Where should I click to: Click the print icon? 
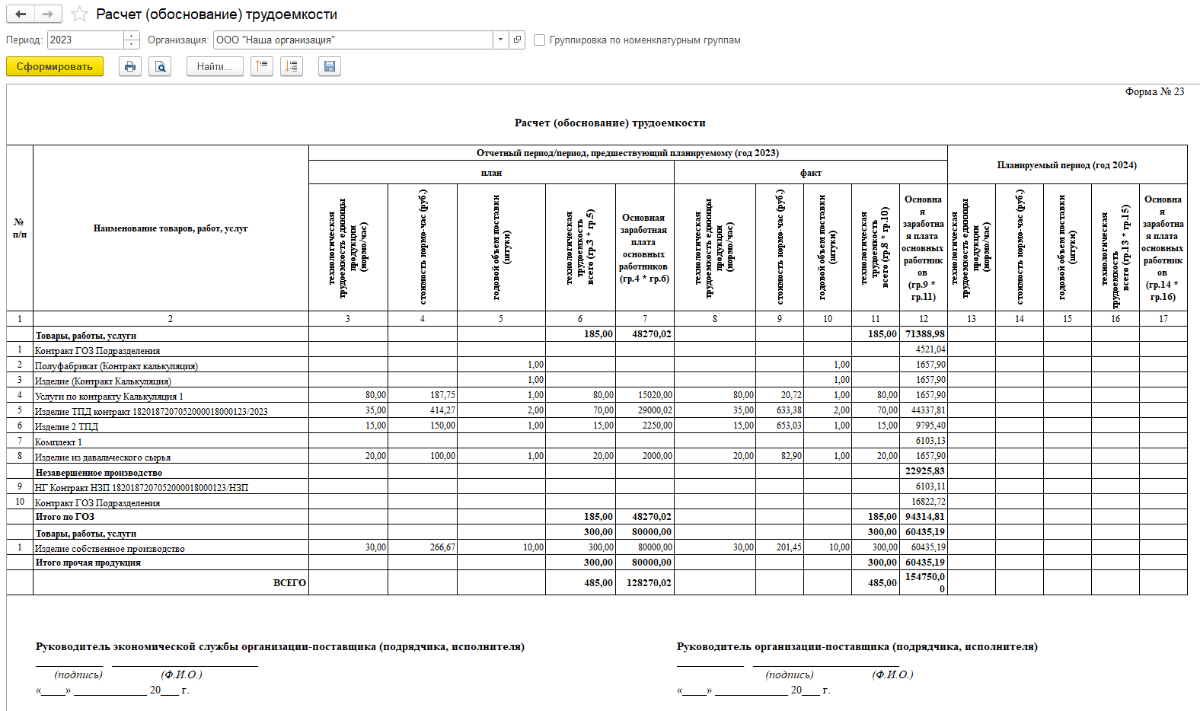[x=129, y=67]
